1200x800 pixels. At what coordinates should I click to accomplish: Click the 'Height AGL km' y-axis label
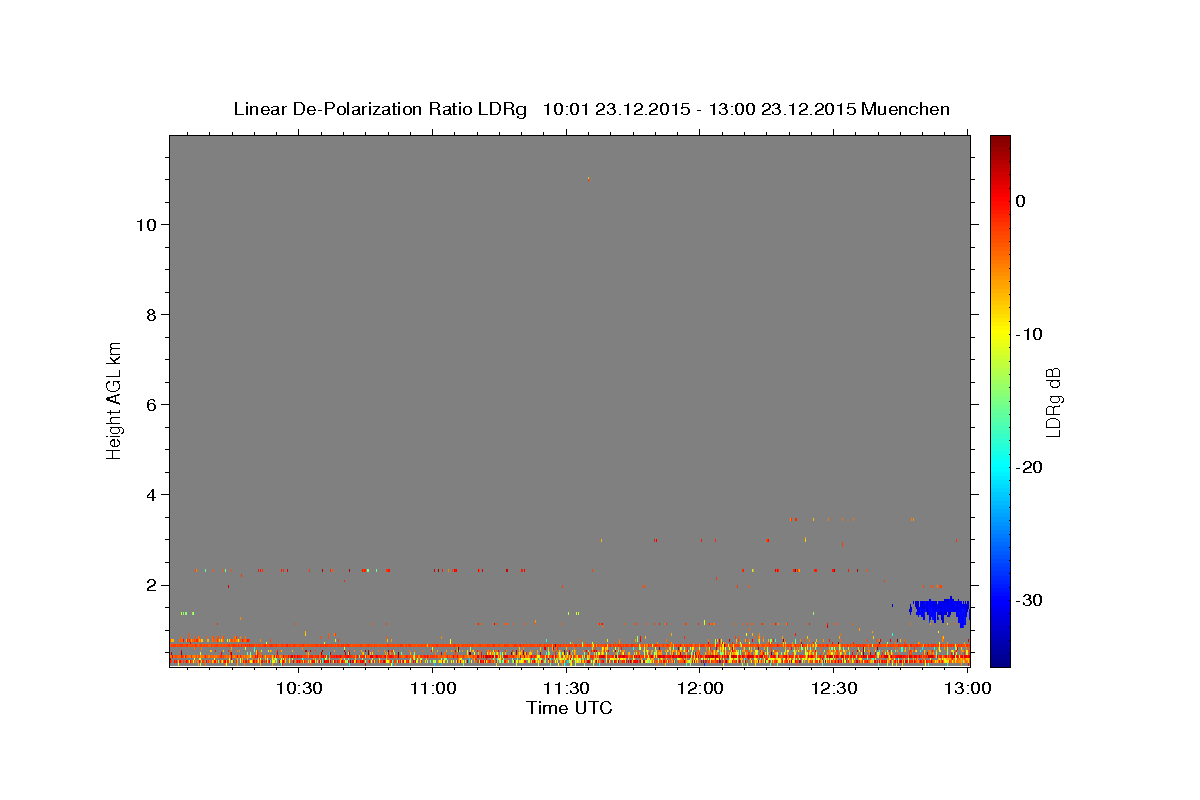(115, 400)
